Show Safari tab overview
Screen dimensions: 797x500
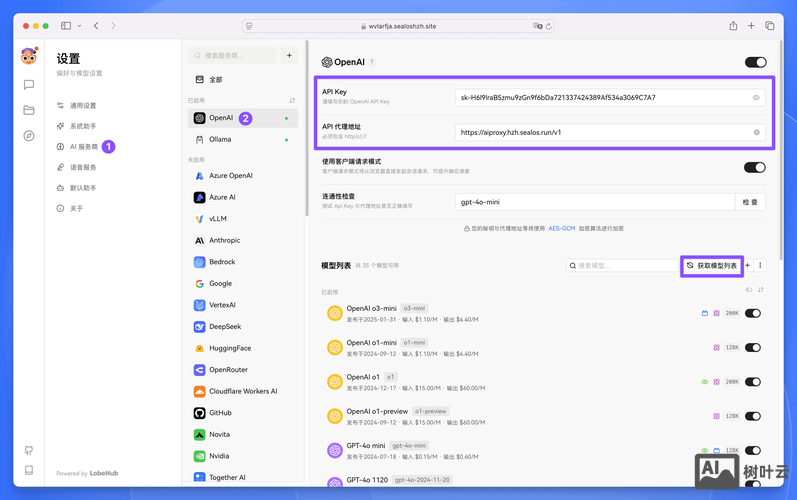[770, 26]
